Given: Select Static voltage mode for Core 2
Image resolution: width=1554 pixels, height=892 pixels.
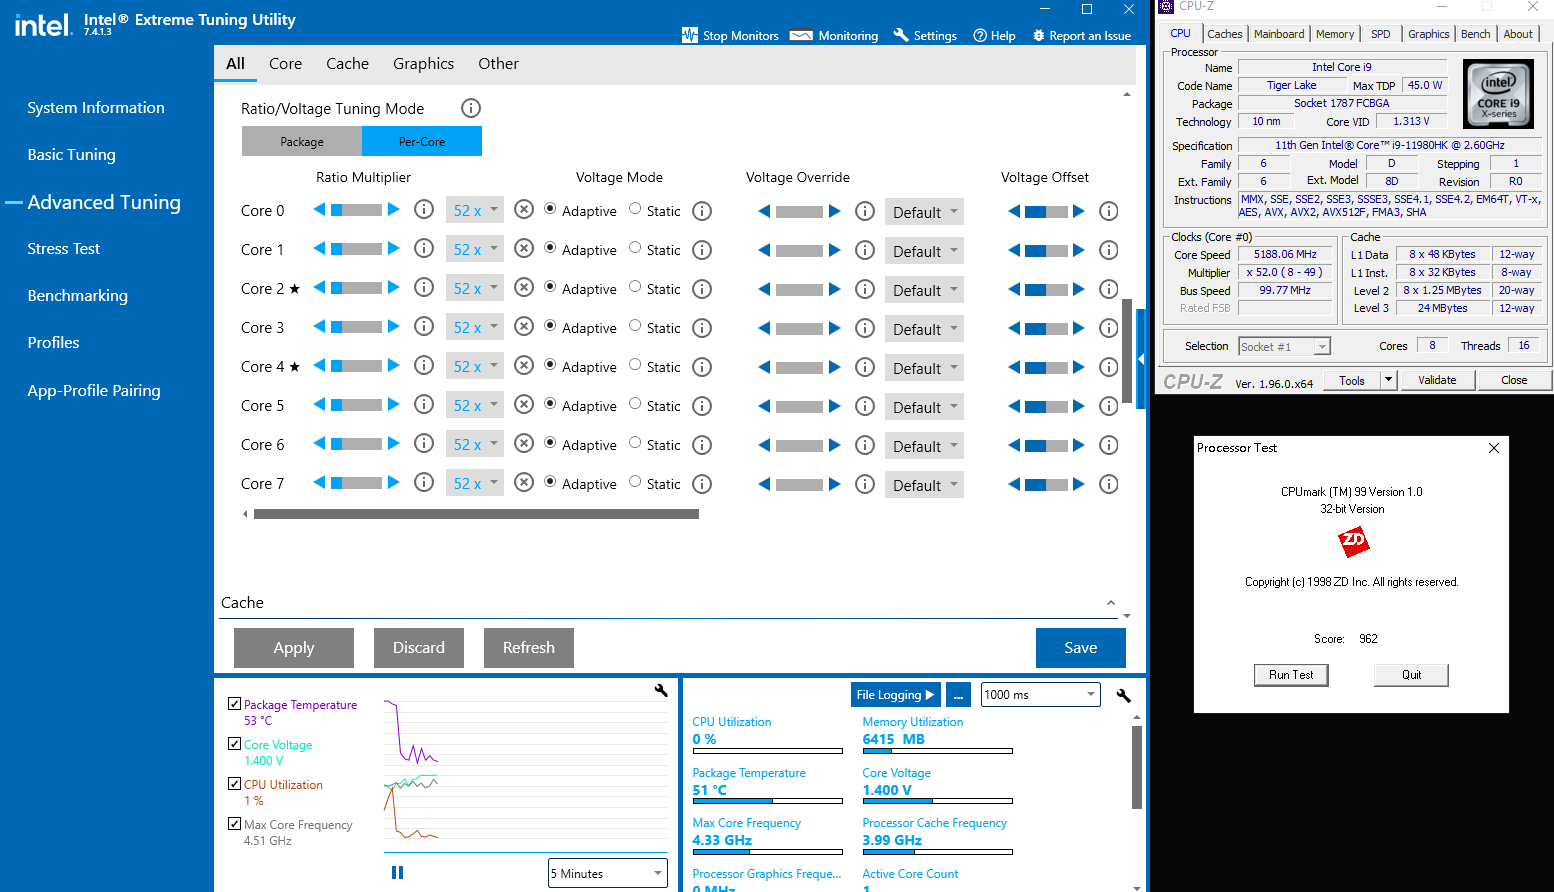Looking at the screenshot, I should tap(635, 287).
